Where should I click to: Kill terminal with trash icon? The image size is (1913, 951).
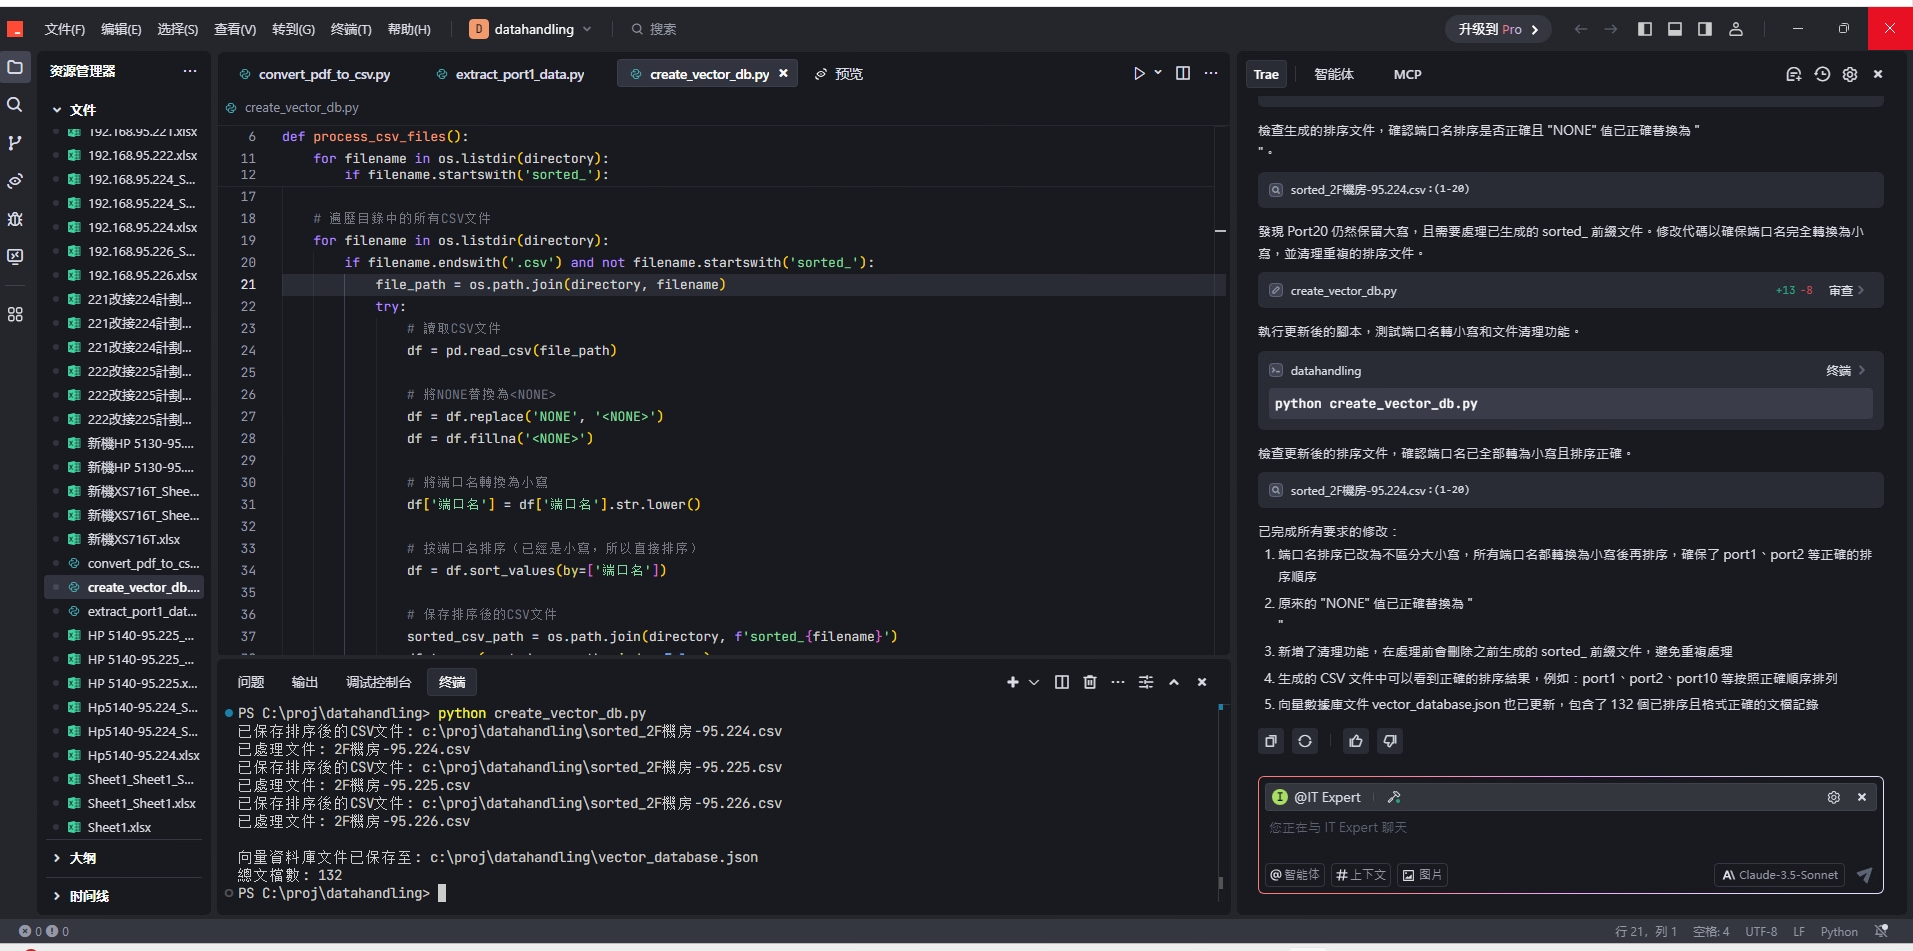coord(1090,682)
